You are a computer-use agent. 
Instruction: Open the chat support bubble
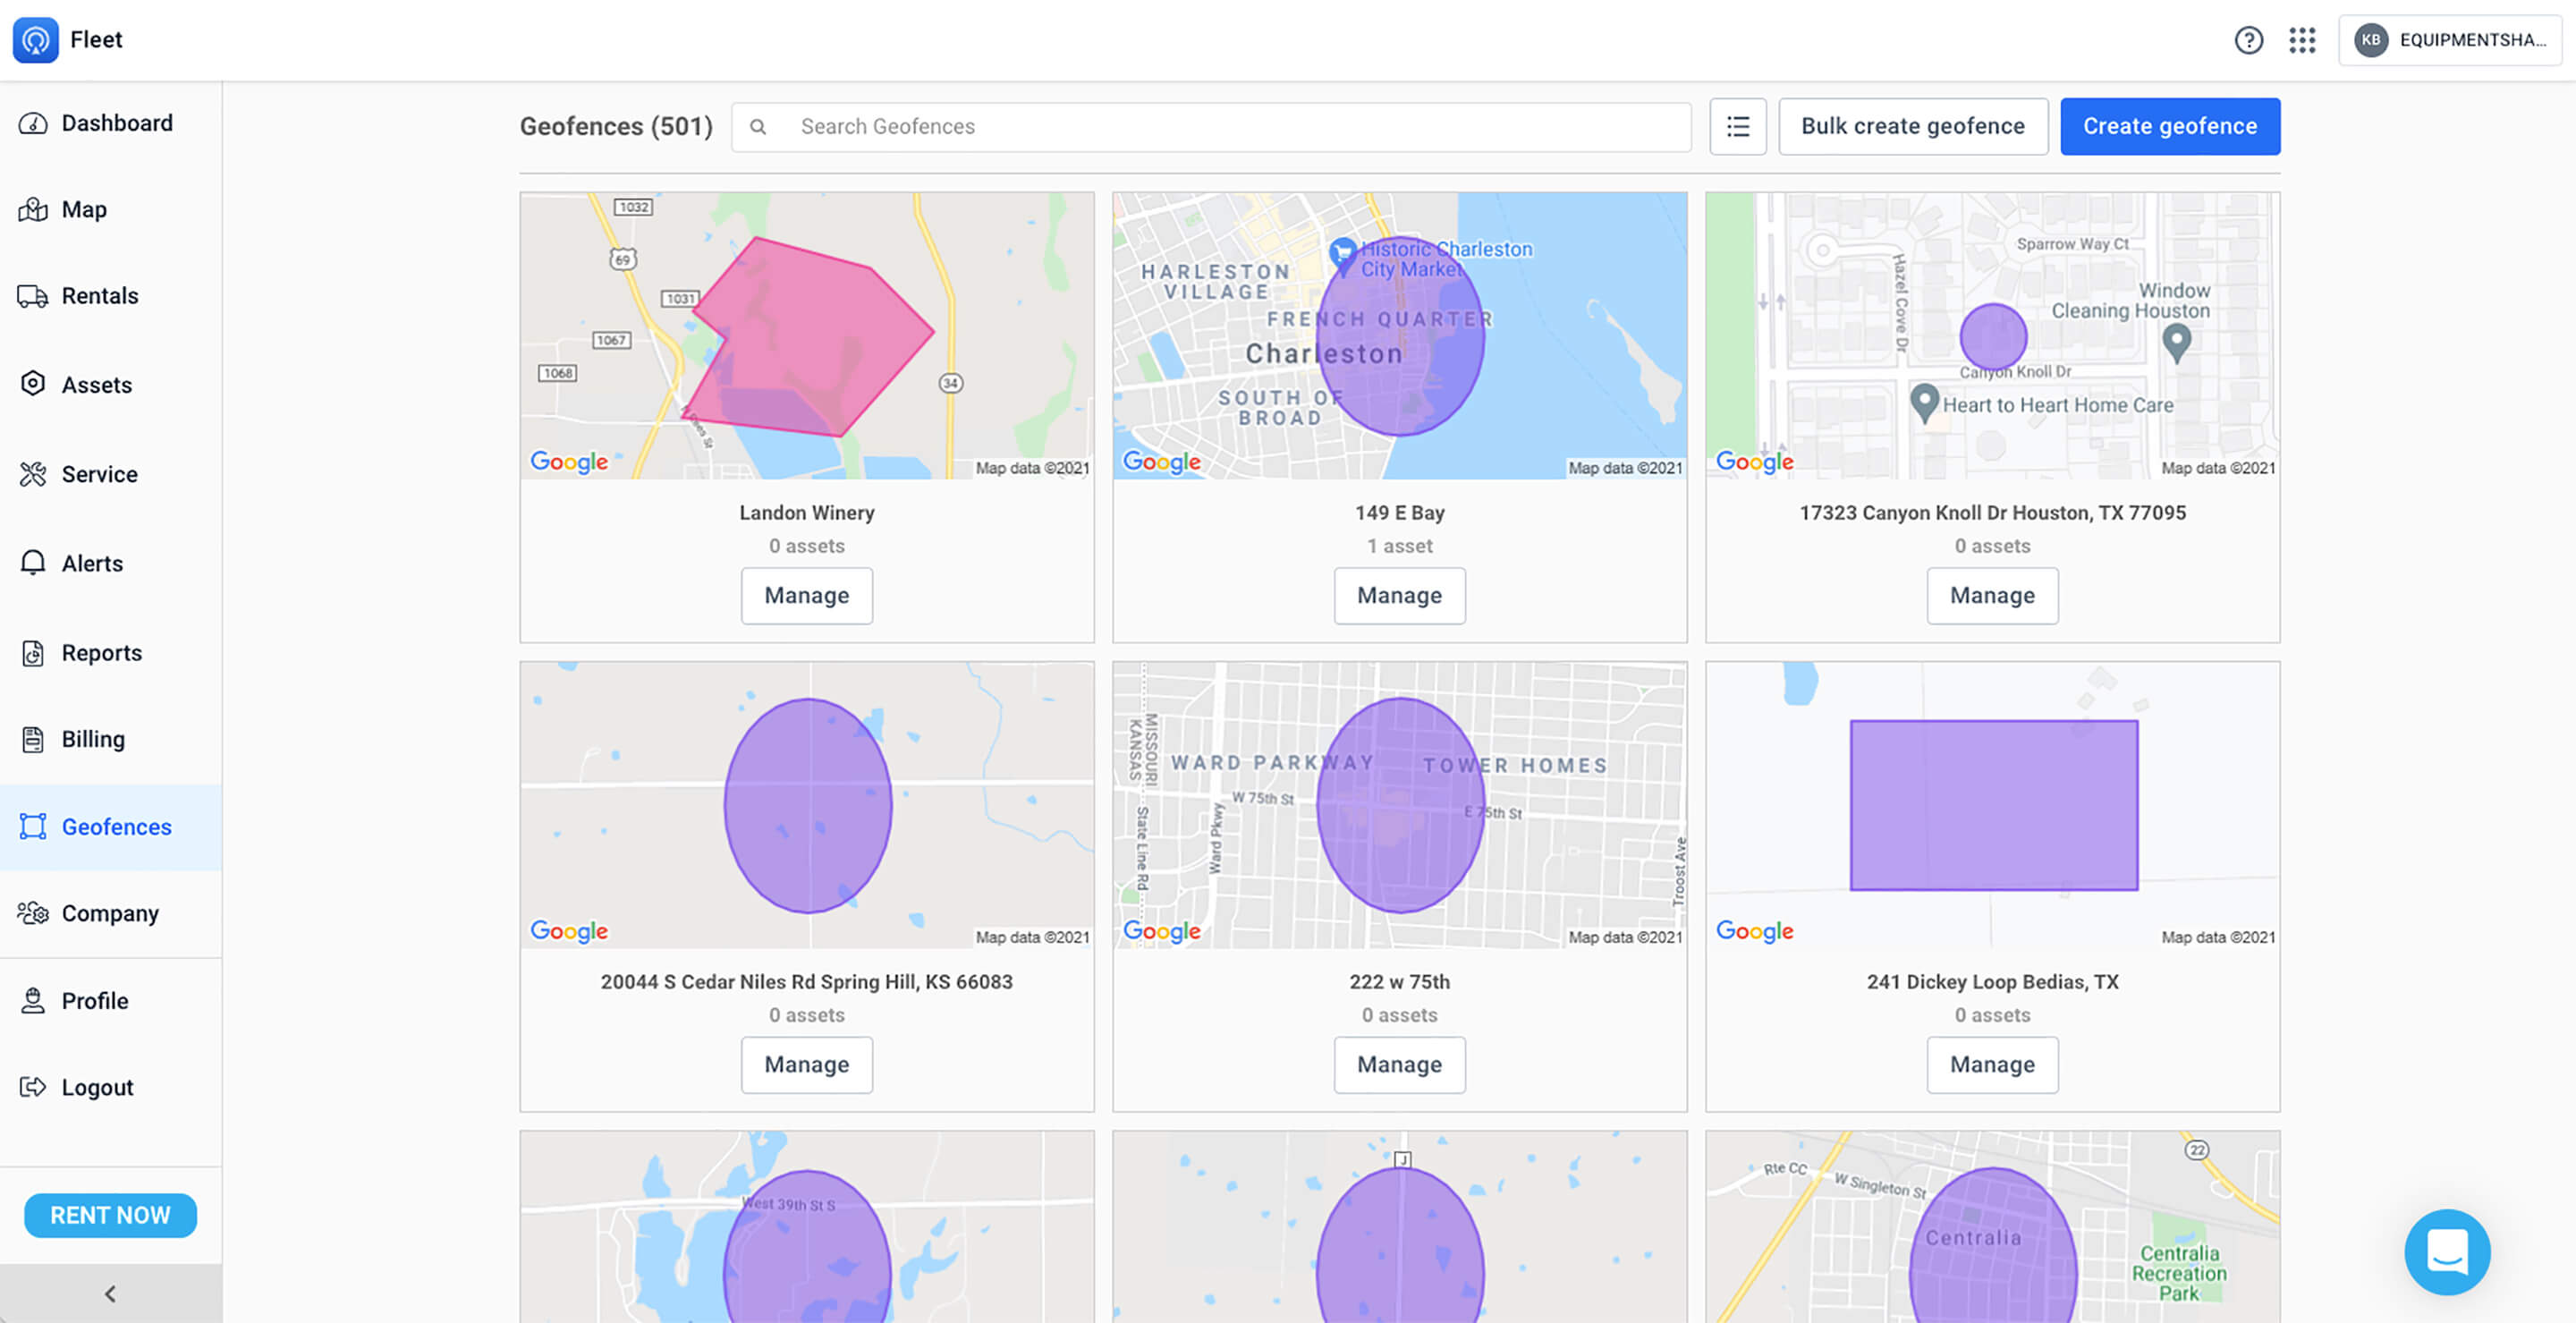(x=2446, y=1252)
